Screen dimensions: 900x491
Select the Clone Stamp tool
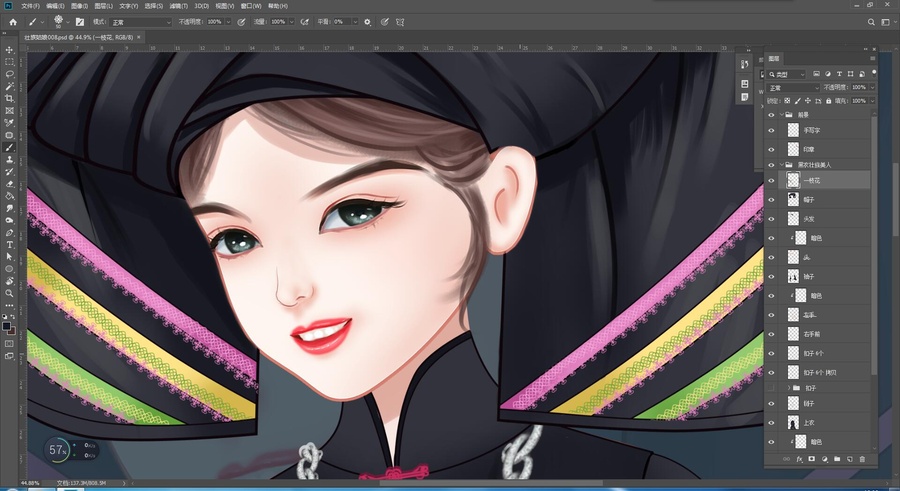point(9,160)
